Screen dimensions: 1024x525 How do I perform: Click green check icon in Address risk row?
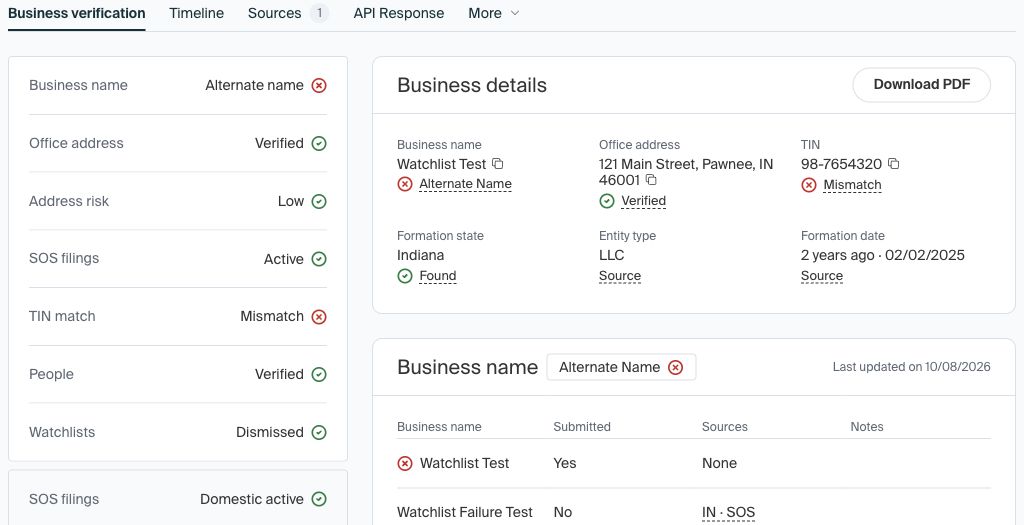click(319, 201)
